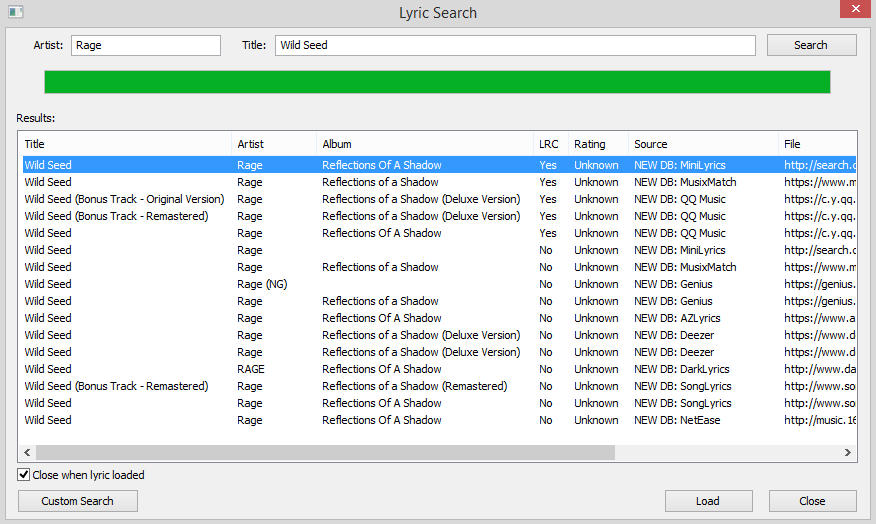Focus the Artist input field
The width and height of the screenshot is (876, 524).
145,45
